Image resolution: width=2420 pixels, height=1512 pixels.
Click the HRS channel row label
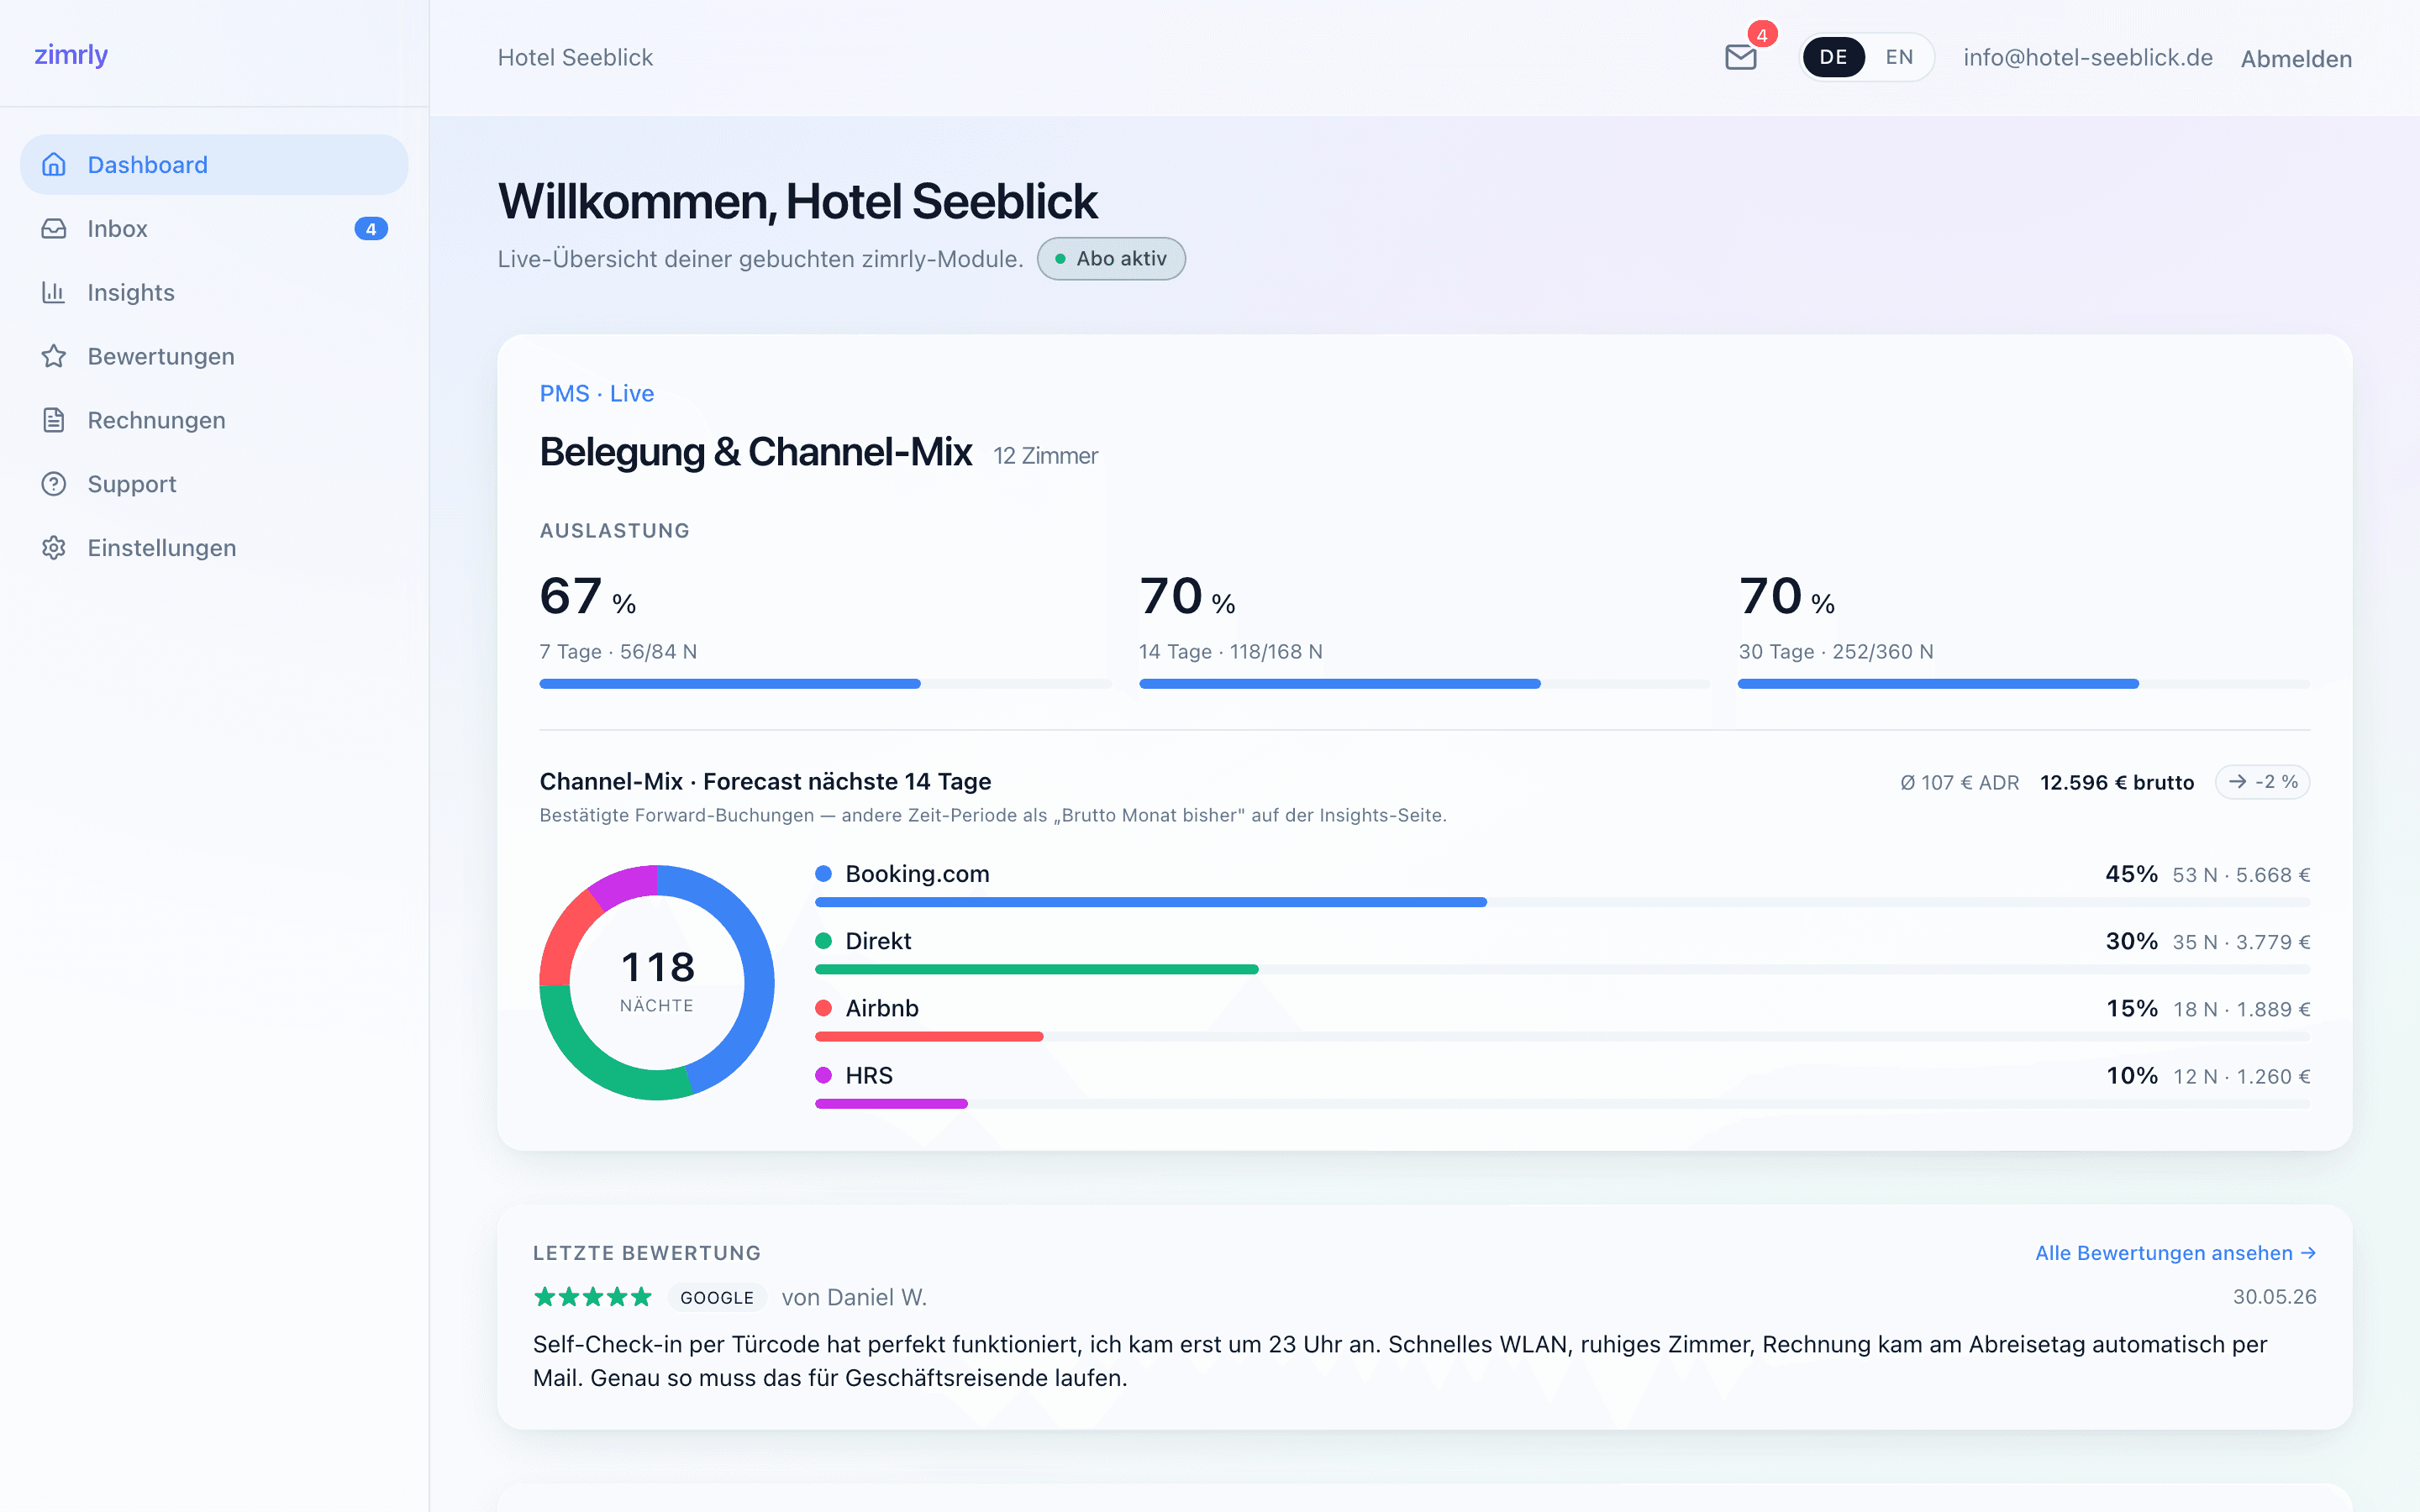coord(868,1075)
